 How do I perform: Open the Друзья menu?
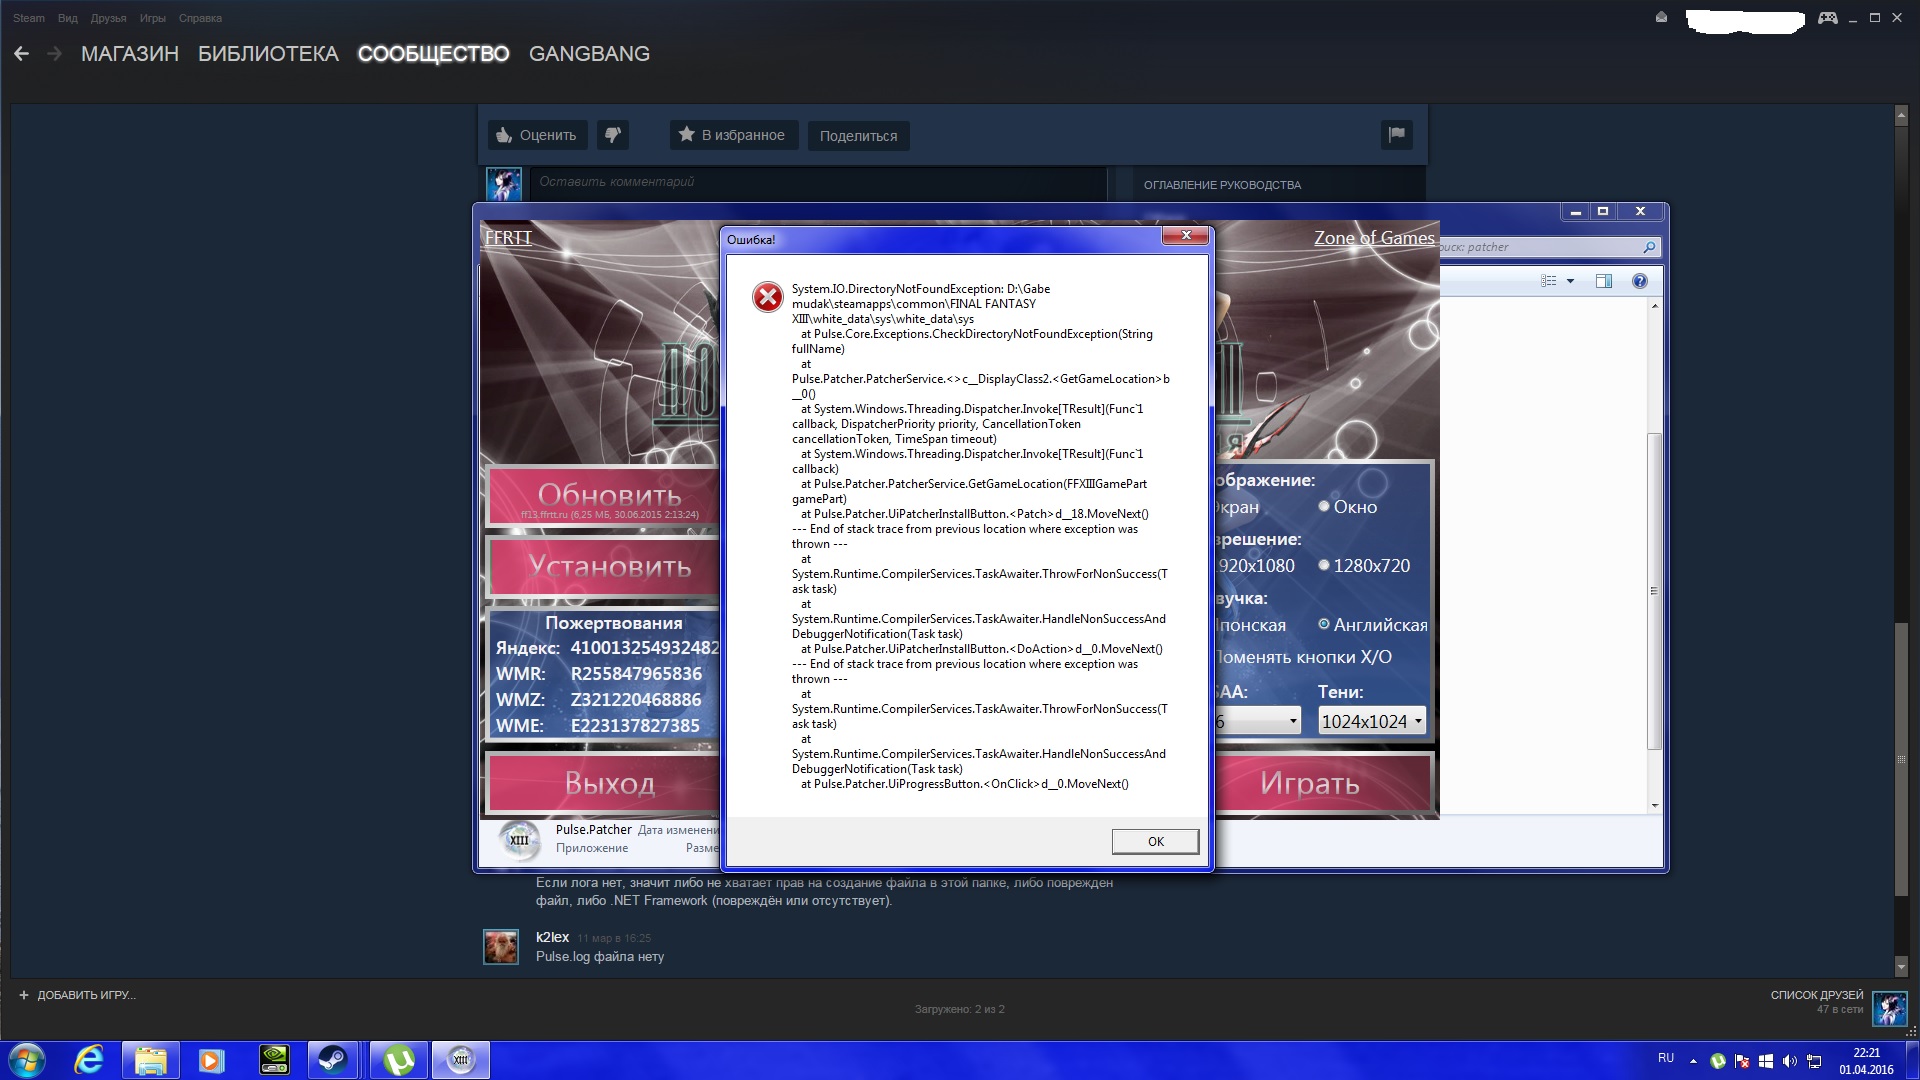[108, 18]
